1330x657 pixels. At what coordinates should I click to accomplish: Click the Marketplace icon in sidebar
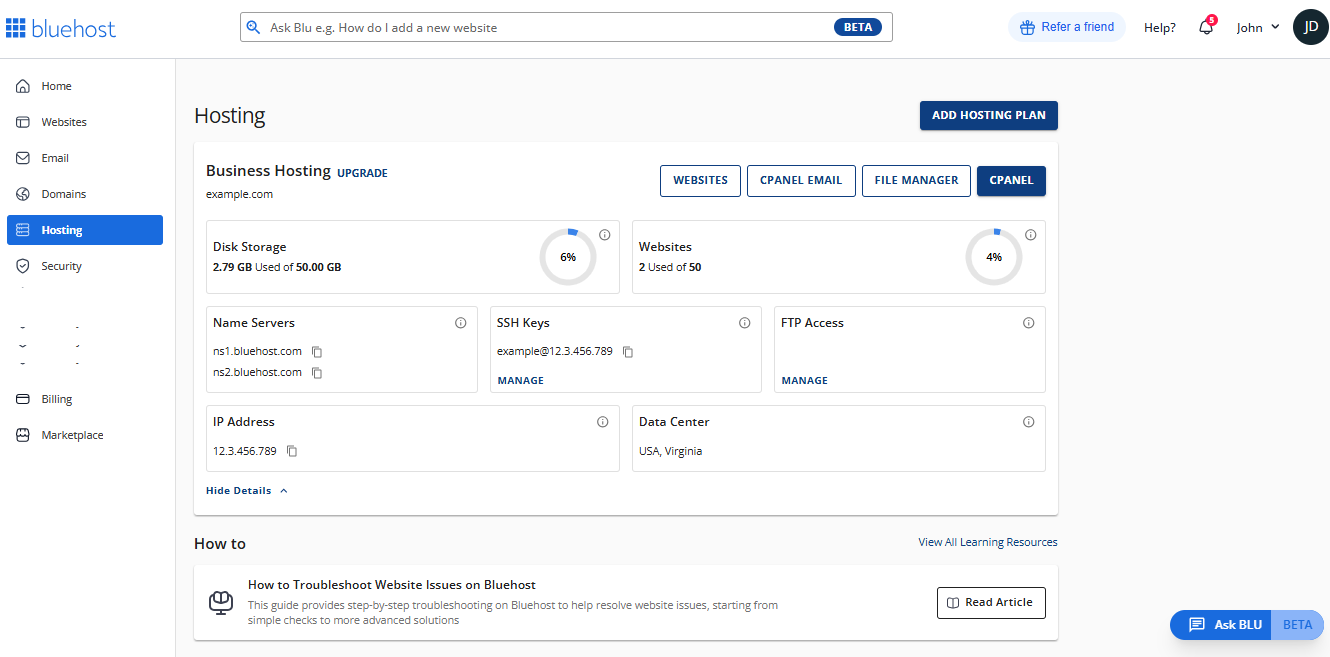22,434
